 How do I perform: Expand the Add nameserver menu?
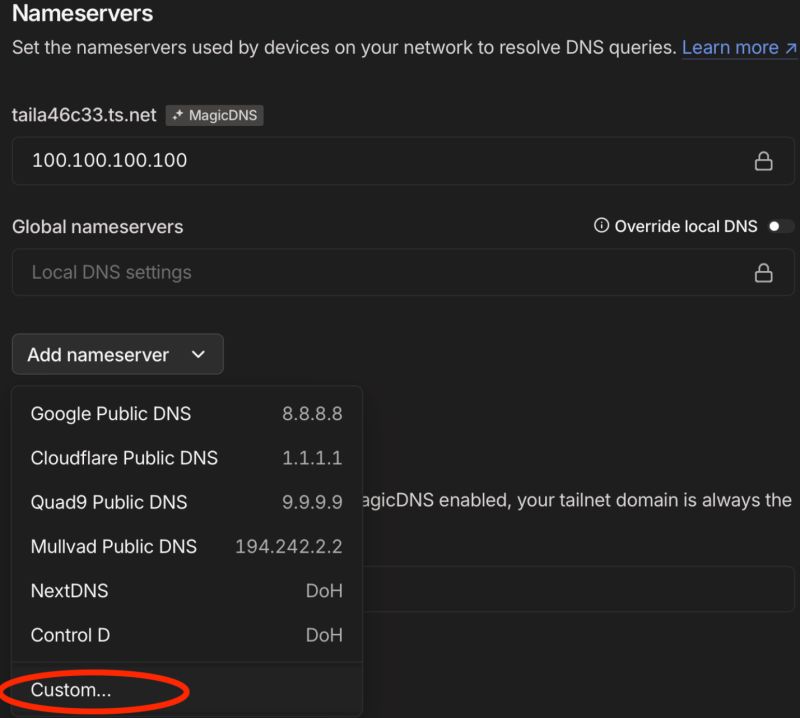pyautogui.click(x=117, y=354)
